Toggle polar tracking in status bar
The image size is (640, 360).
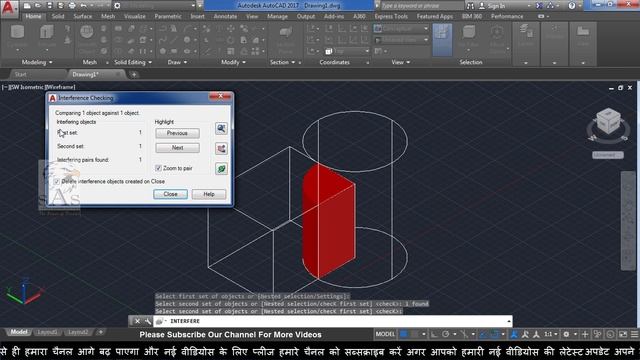point(445,334)
